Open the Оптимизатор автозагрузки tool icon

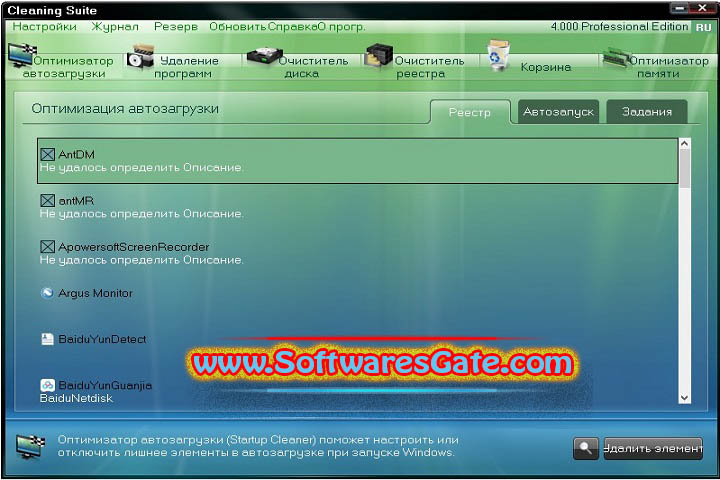(22, 55)
